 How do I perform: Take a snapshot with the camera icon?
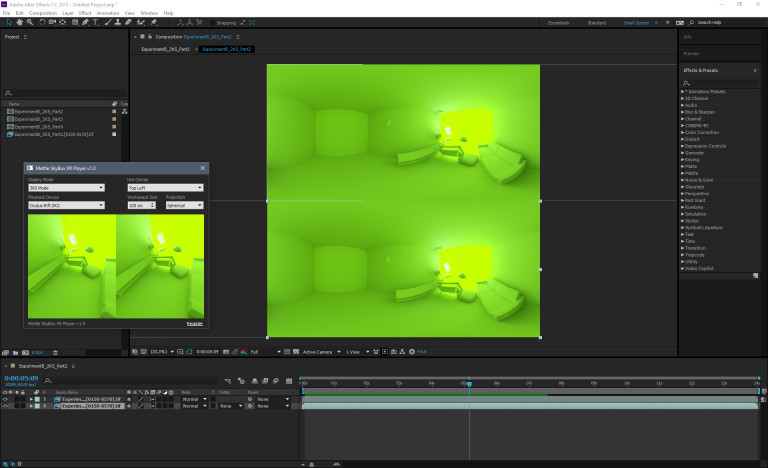tap(227, 352)
